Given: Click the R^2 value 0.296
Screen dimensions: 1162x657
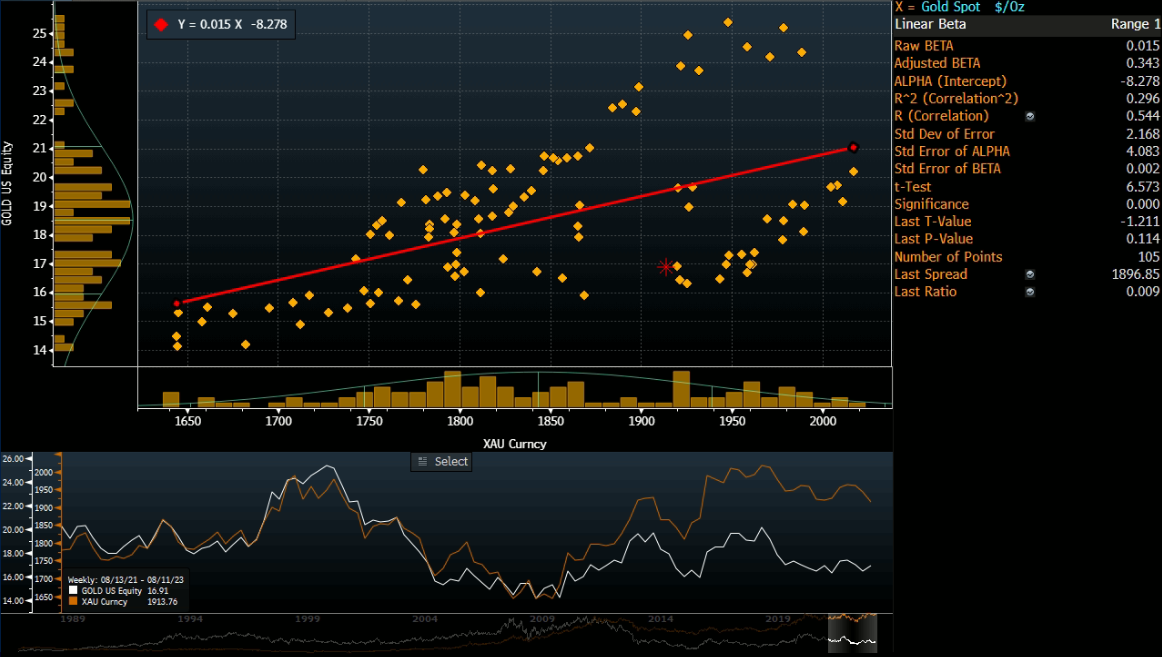Looking at the screenshot, I should 1143,99.
